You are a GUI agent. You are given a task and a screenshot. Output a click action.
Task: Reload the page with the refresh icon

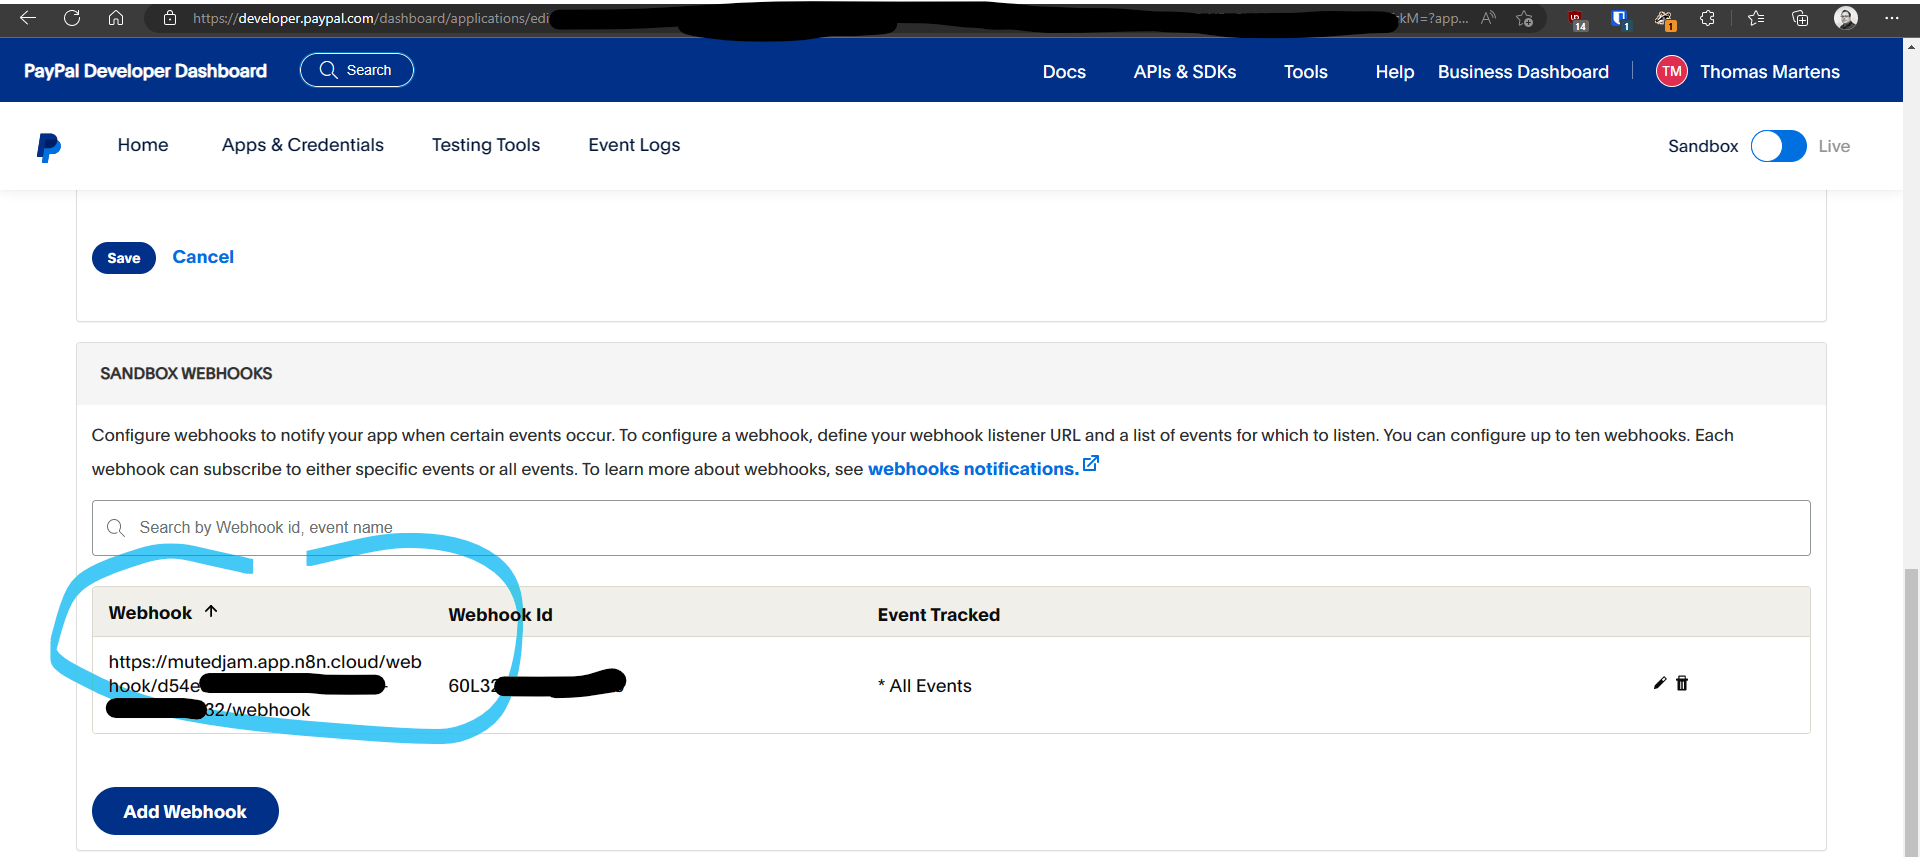(72, 18)
